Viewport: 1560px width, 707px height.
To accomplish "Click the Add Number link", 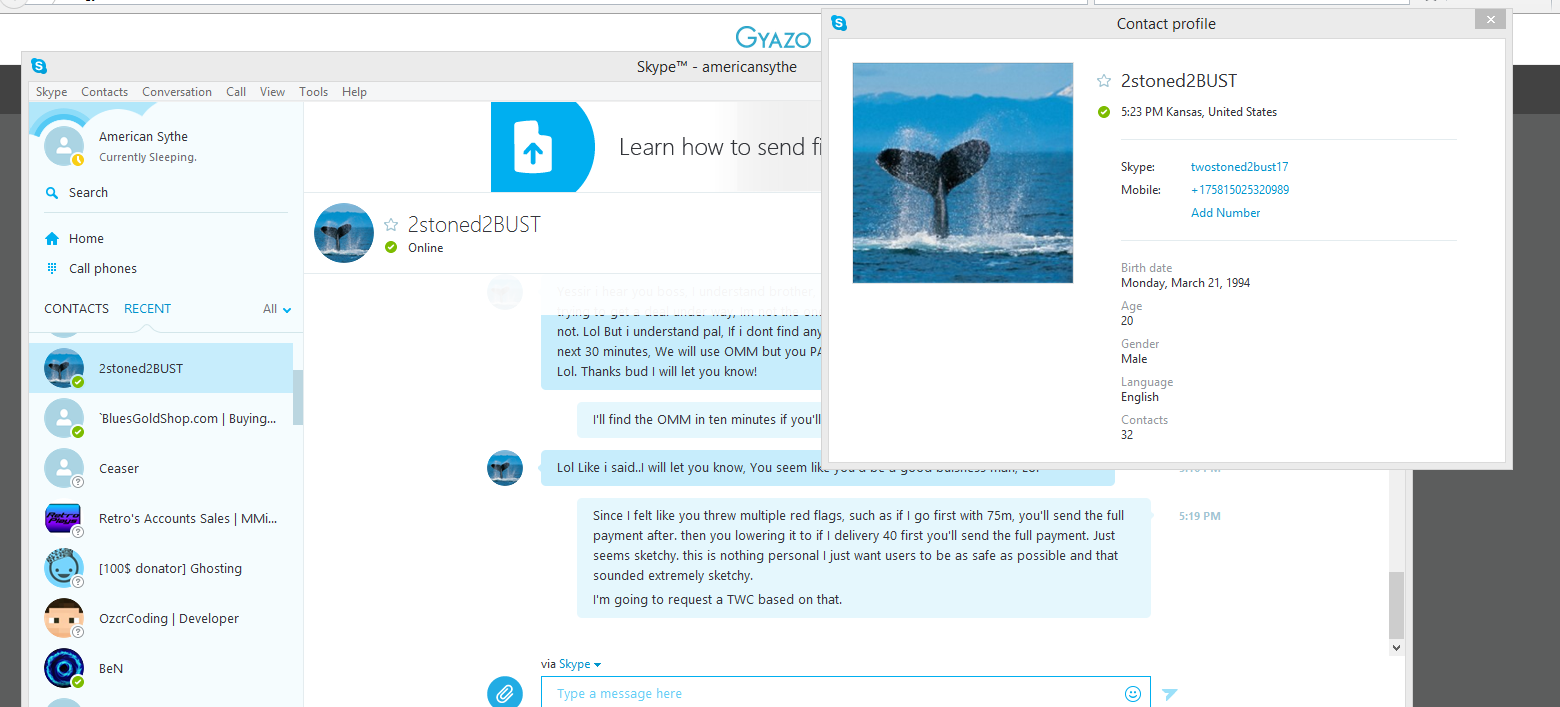I will (x=1225, y=213).
